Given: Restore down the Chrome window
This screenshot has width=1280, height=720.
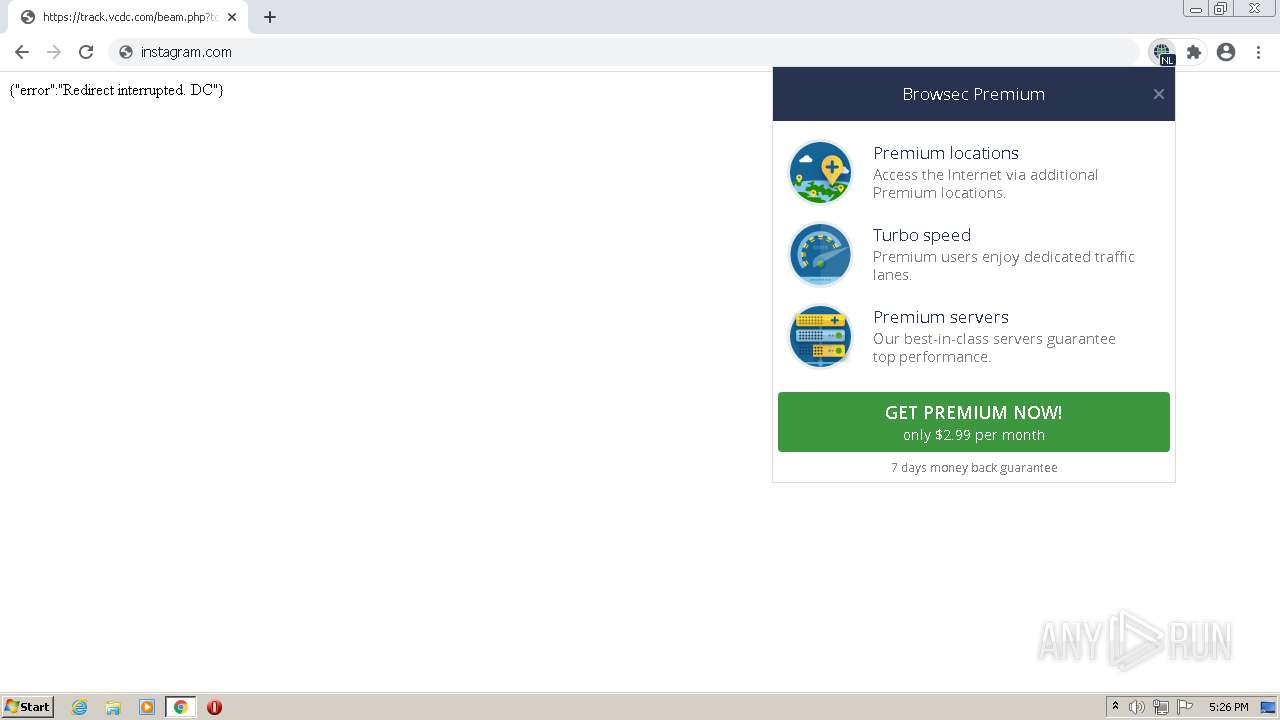Looking at the screenshot, I should pos(1221,9).
